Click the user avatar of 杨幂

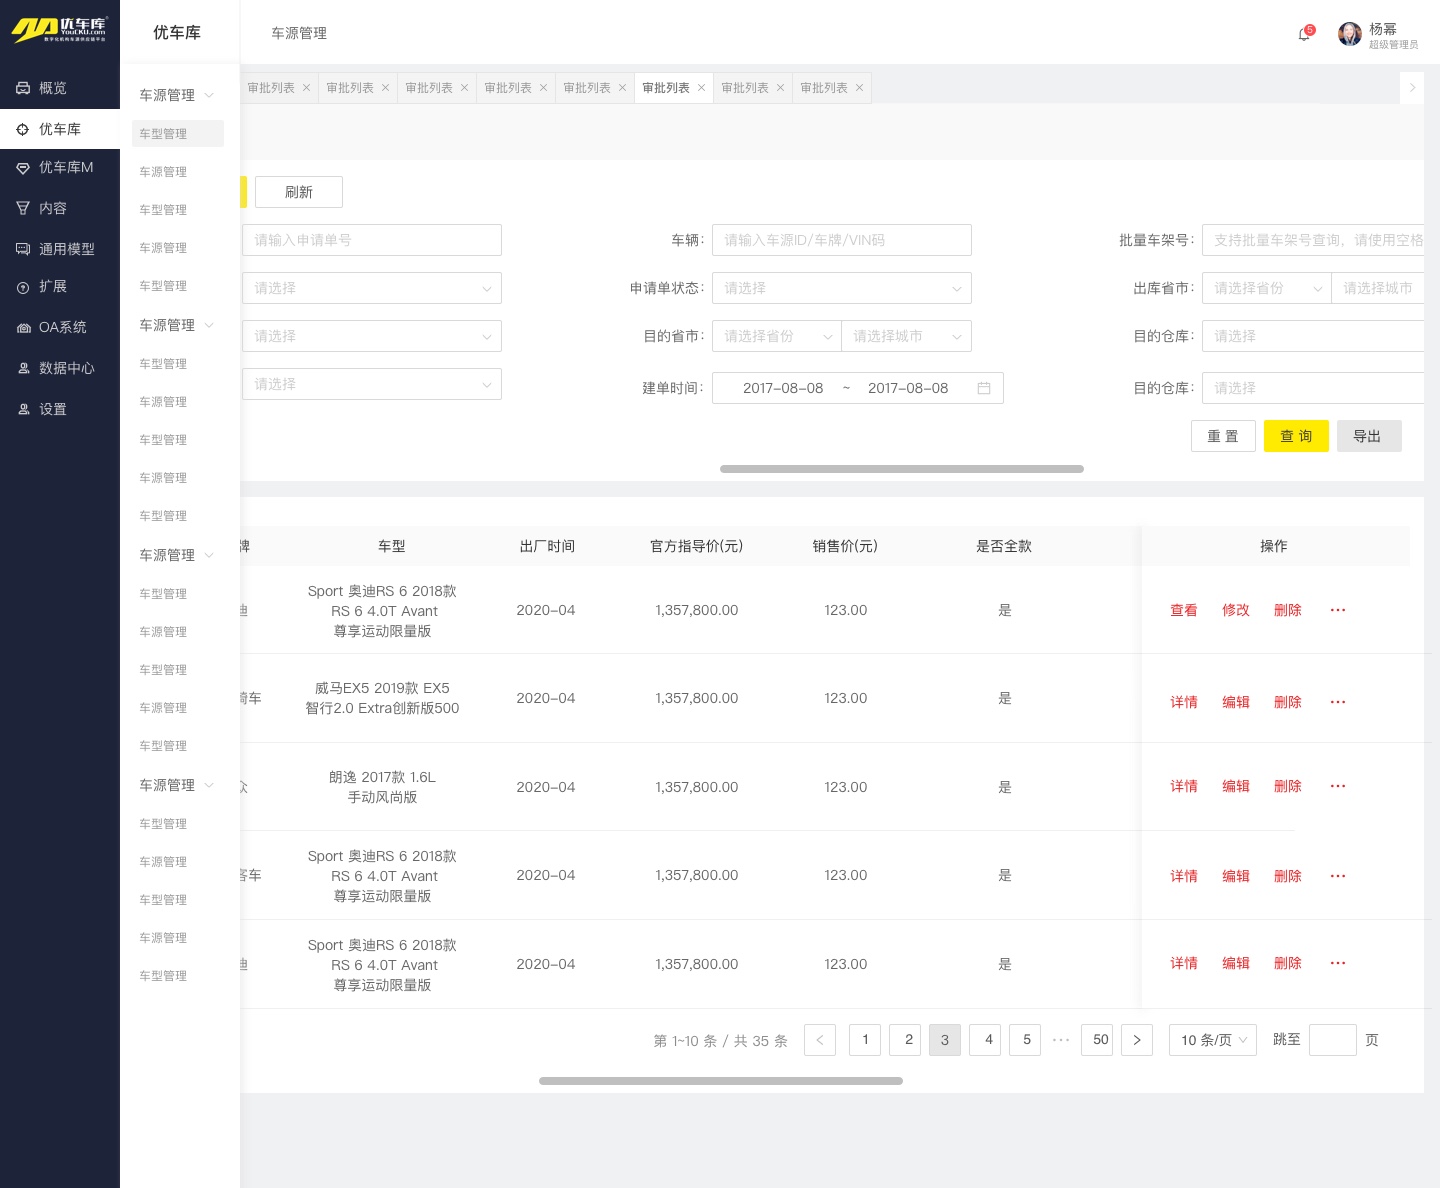pos(1350,35)
